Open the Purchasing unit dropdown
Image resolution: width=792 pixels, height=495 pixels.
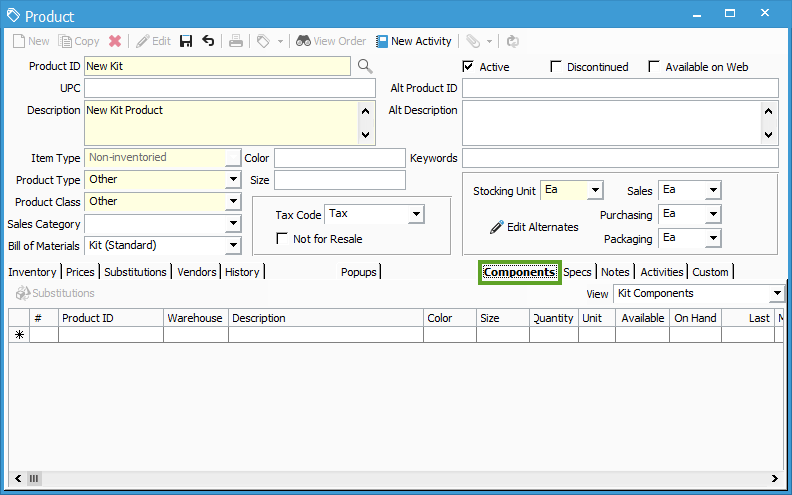713,214
